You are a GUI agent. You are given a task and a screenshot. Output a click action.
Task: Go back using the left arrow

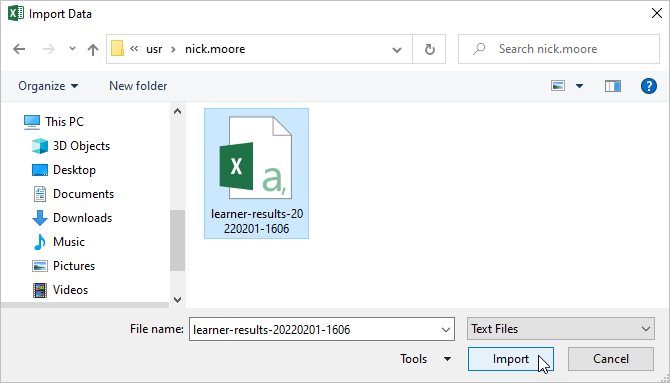(19, 49)
